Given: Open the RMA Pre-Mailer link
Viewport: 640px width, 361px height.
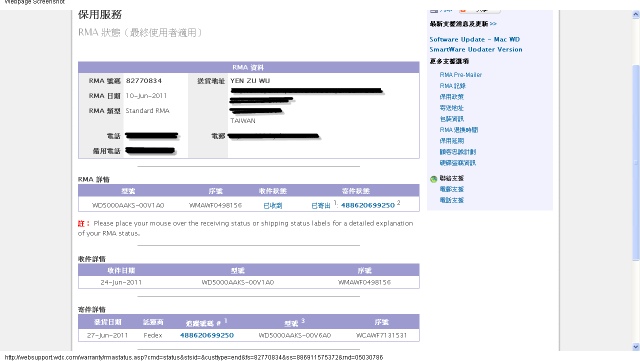Looking at the screenshot, I should click(460, 75).
